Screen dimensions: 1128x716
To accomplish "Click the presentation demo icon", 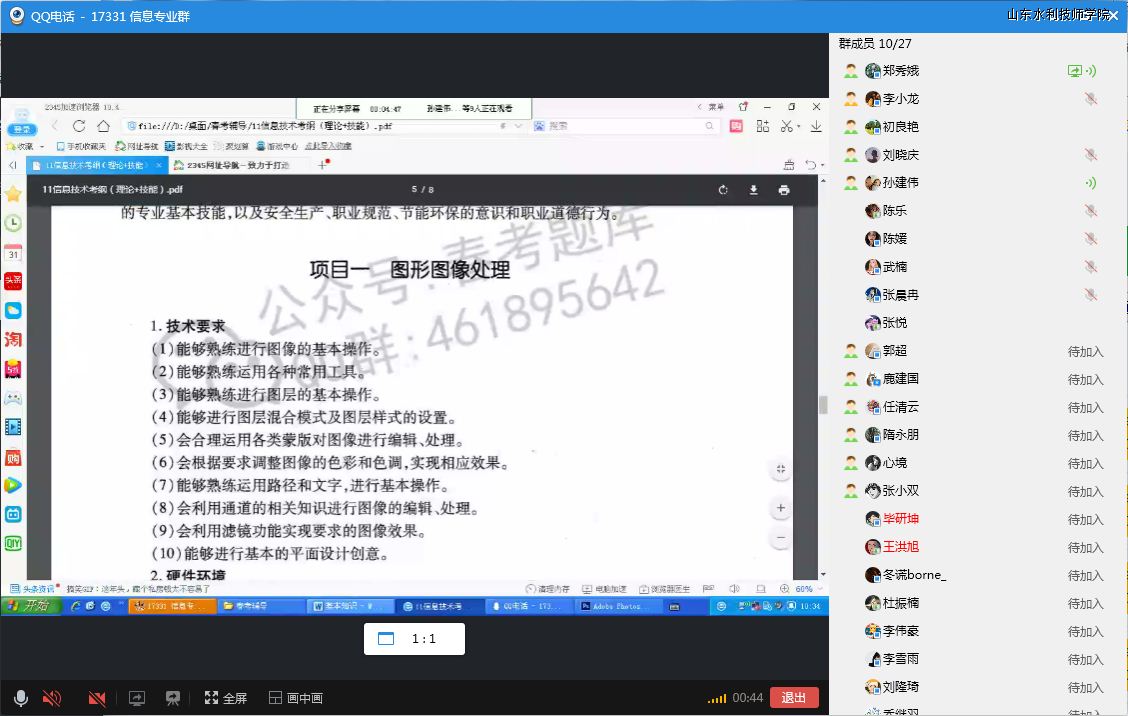I will 173,698.
